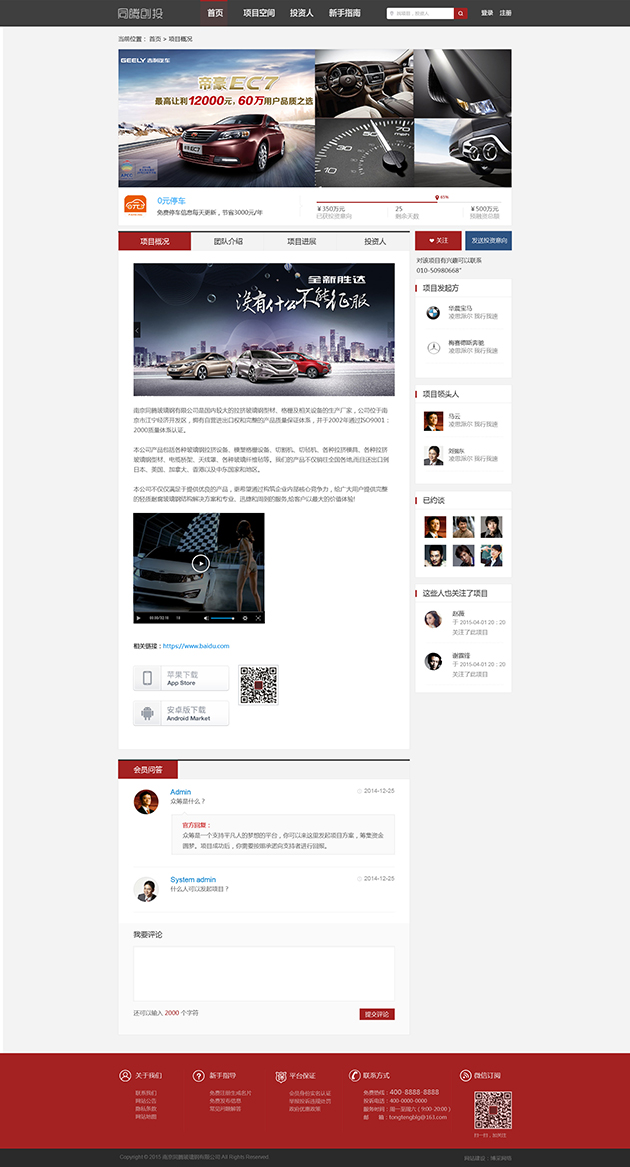
Task: Click the 我要评论 comment text area
Action: tap(264, 974)
